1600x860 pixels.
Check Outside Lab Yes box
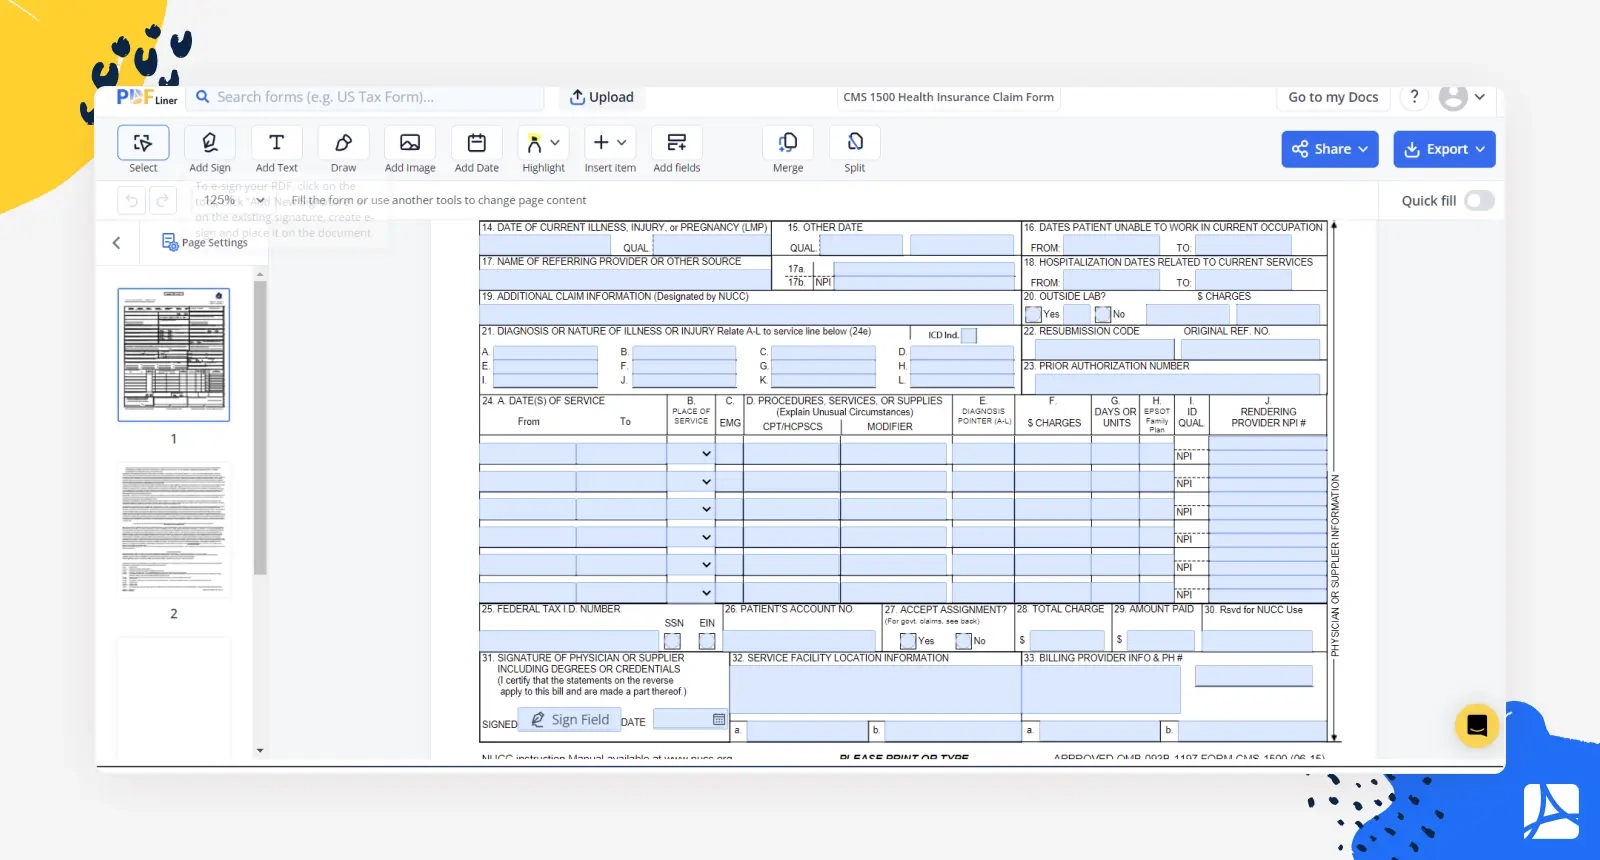coord(1034,314)
